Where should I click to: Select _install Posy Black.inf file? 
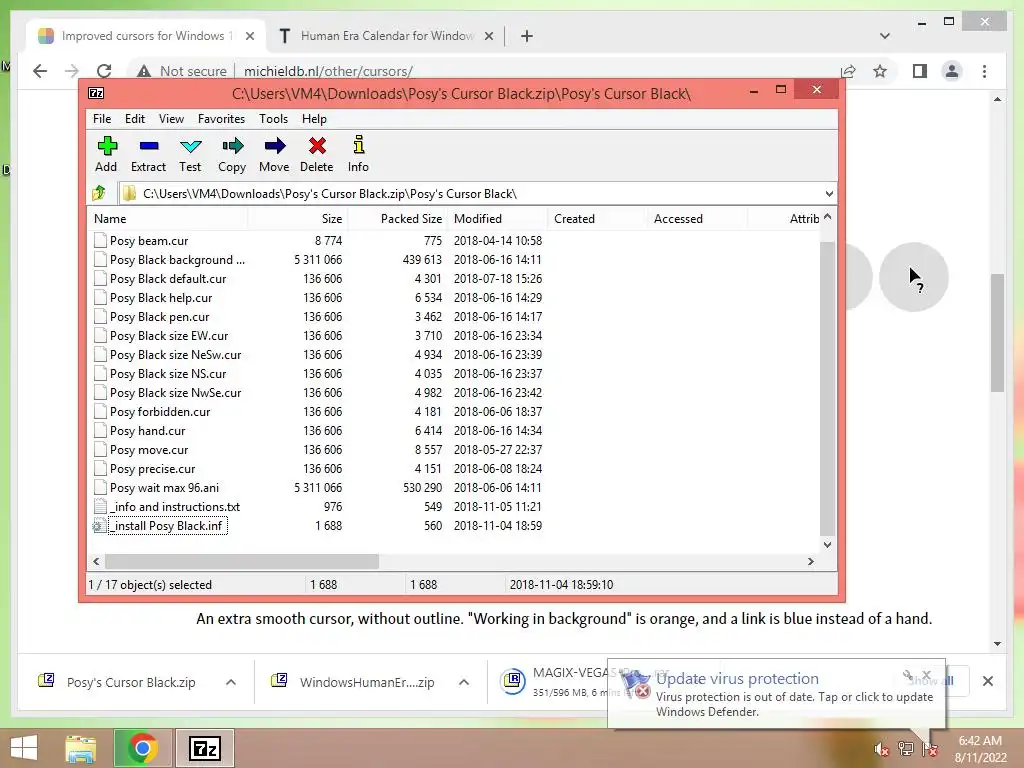pyautogui.click(x=168, y=526)
